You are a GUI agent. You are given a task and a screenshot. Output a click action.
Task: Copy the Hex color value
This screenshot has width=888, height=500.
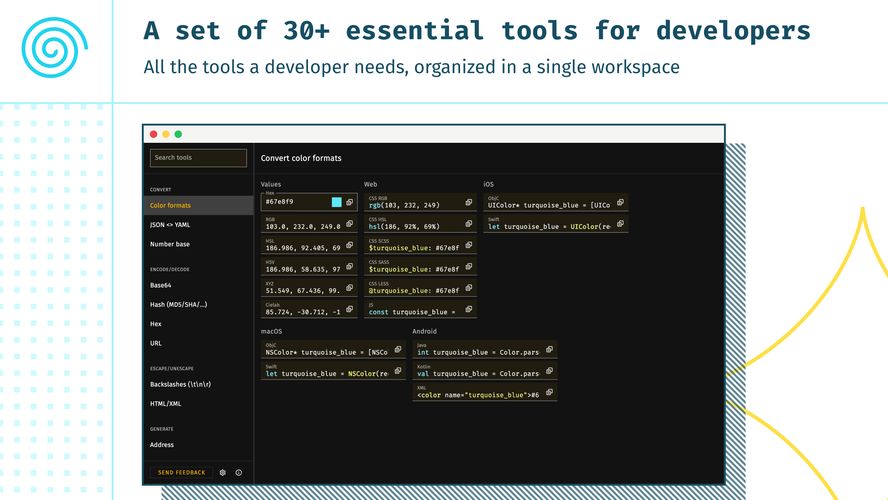[349, 202]
